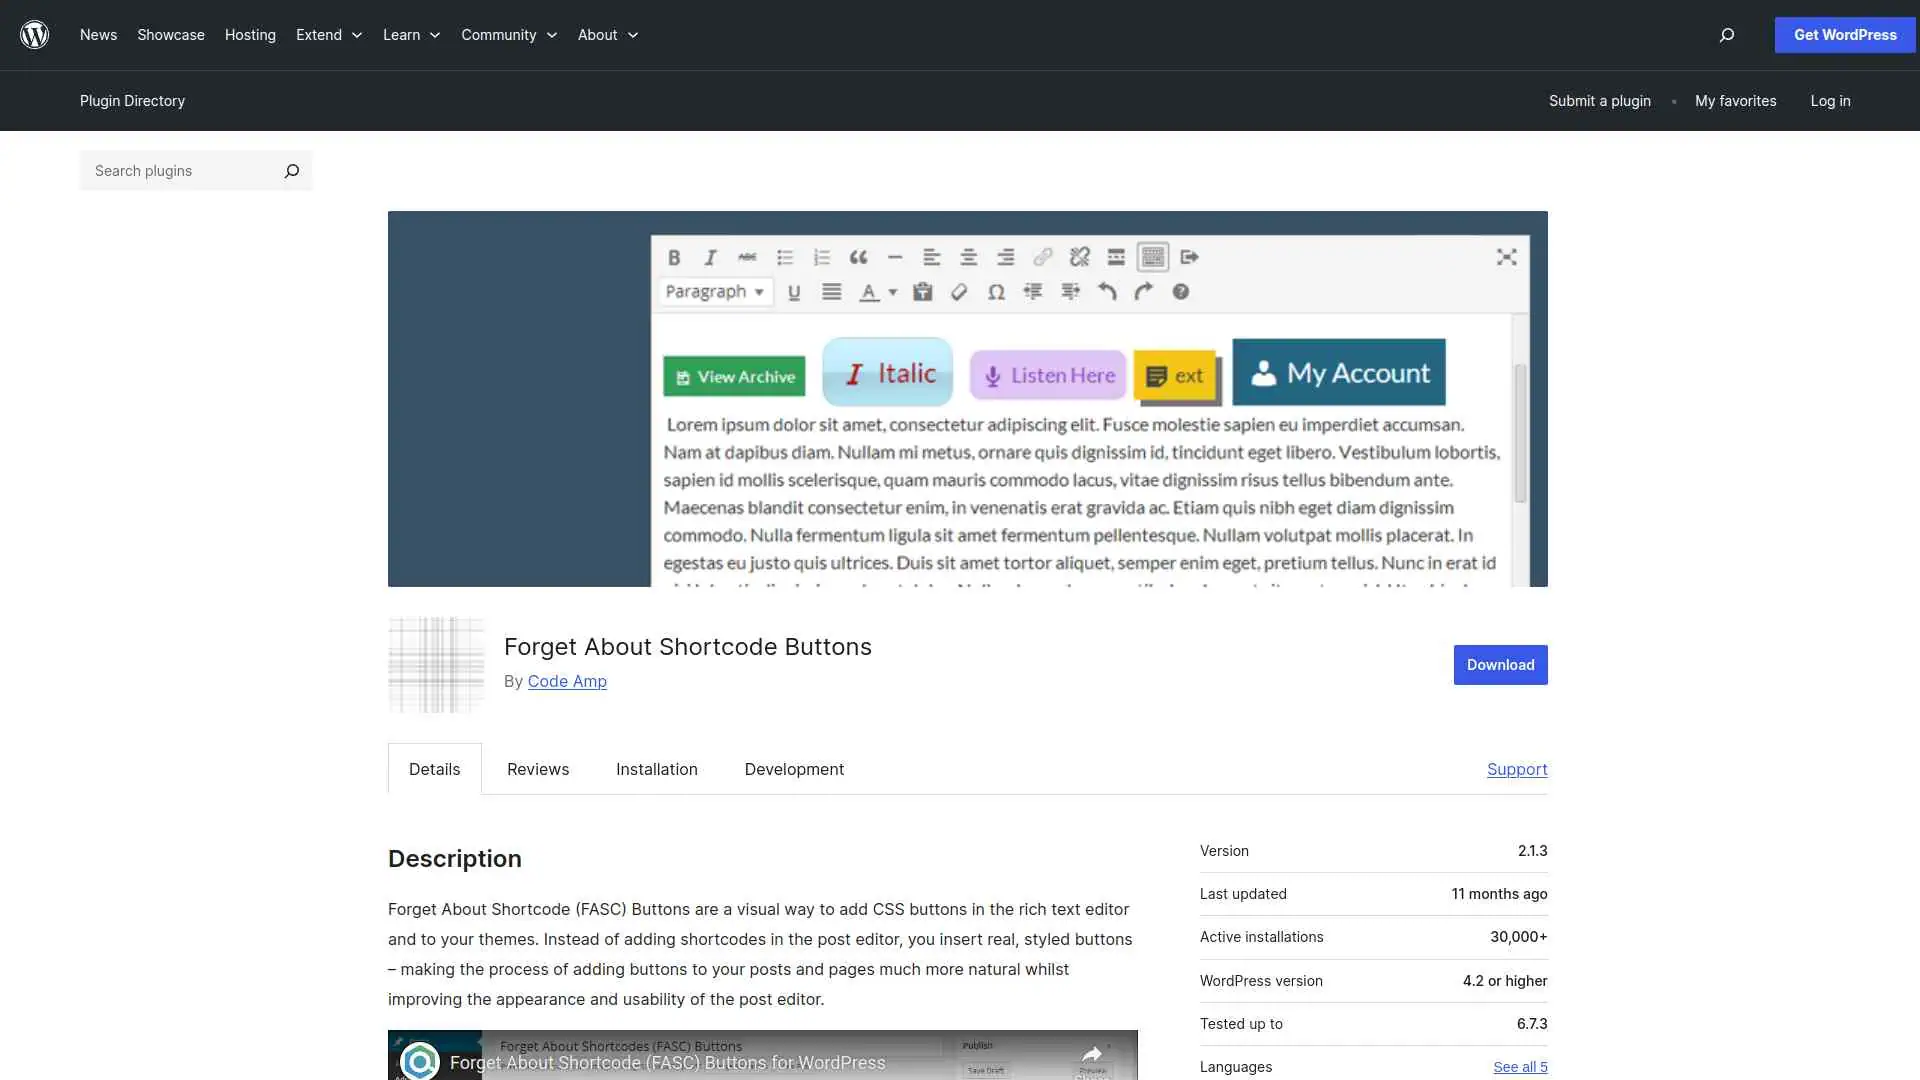Click the Download button for the plugin

[x=1499, y=664]
